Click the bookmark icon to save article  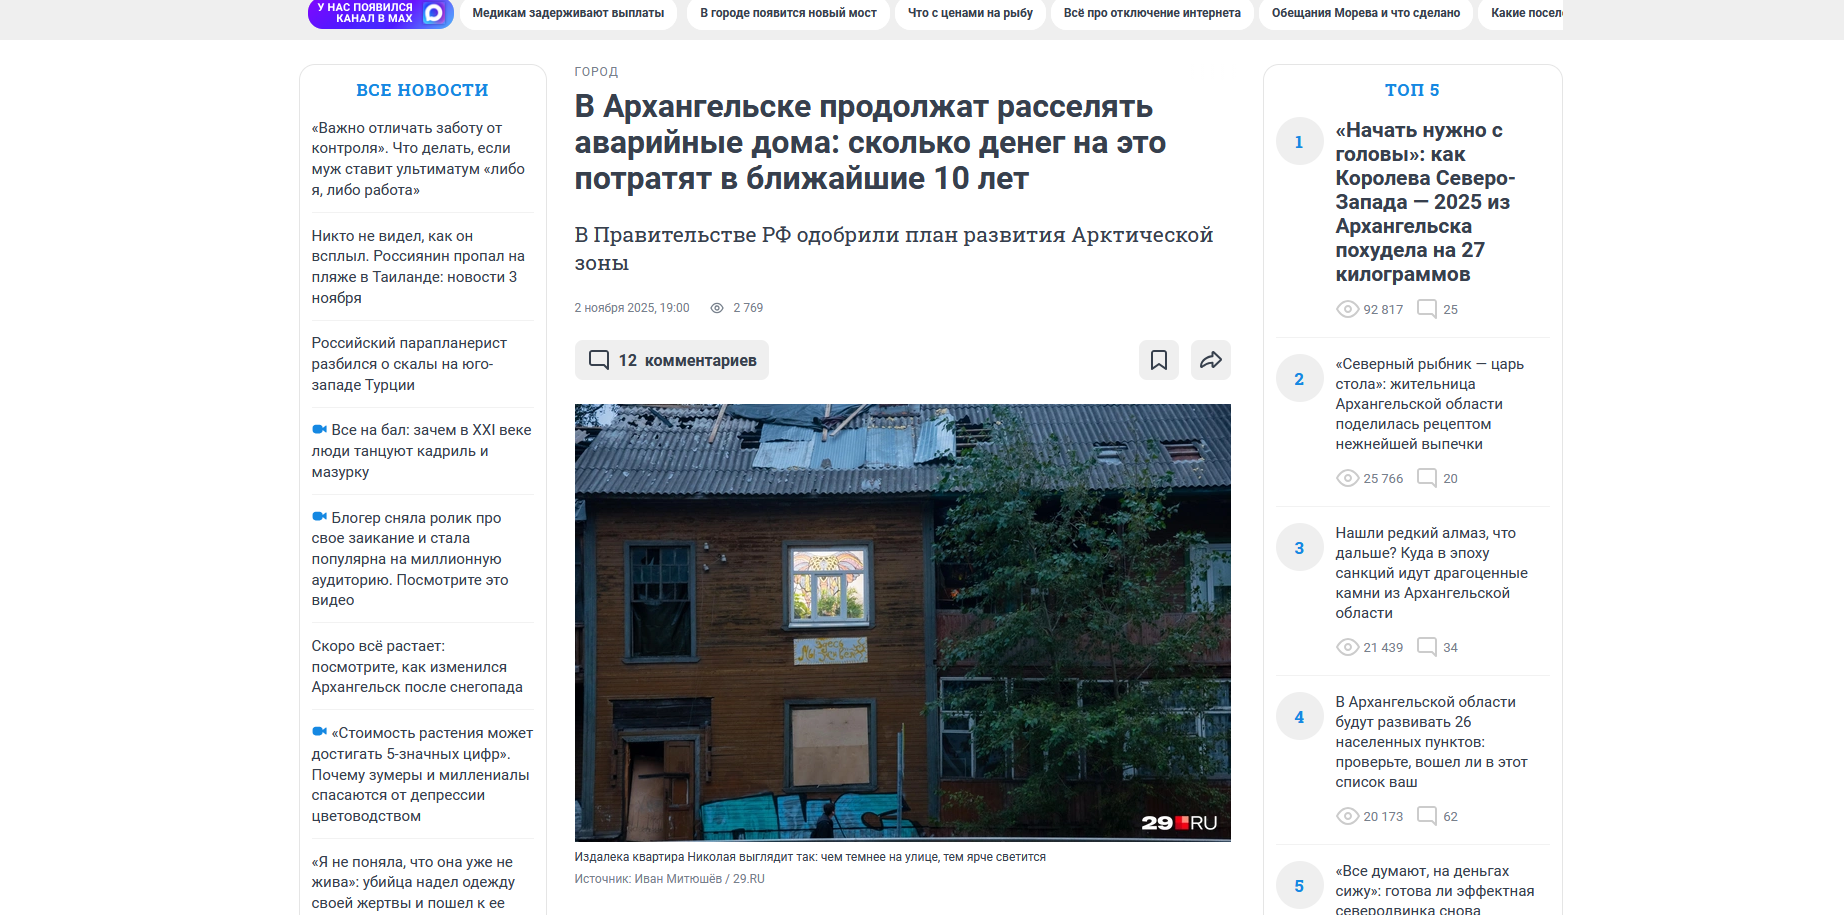tap(1158, 360)
